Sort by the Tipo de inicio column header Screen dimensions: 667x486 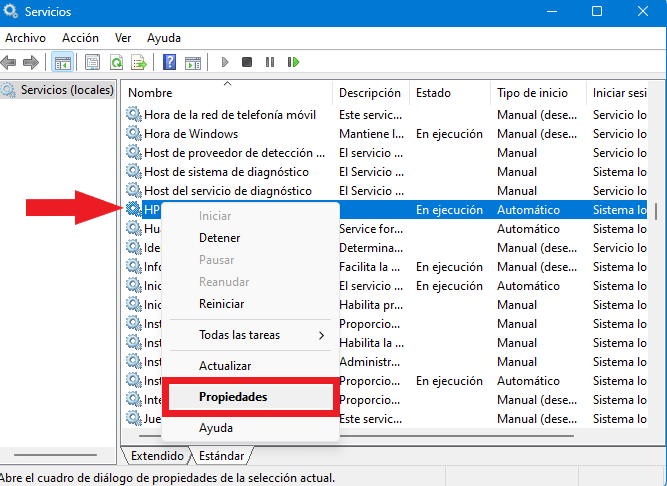pyautogui.click(x=538, y=93)
